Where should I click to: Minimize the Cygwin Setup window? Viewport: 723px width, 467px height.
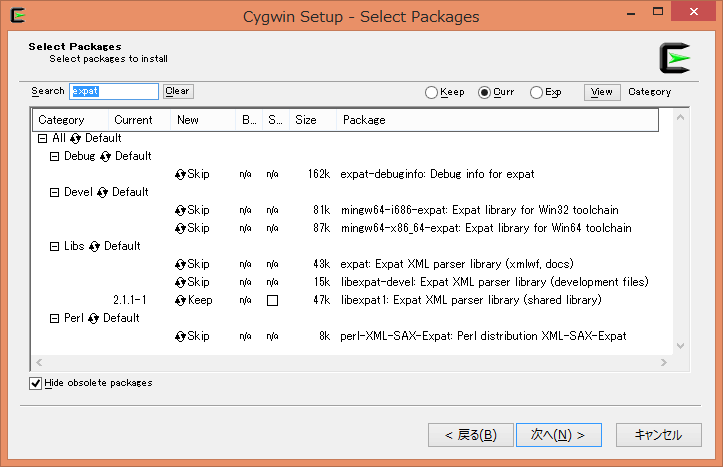point(631,12)
